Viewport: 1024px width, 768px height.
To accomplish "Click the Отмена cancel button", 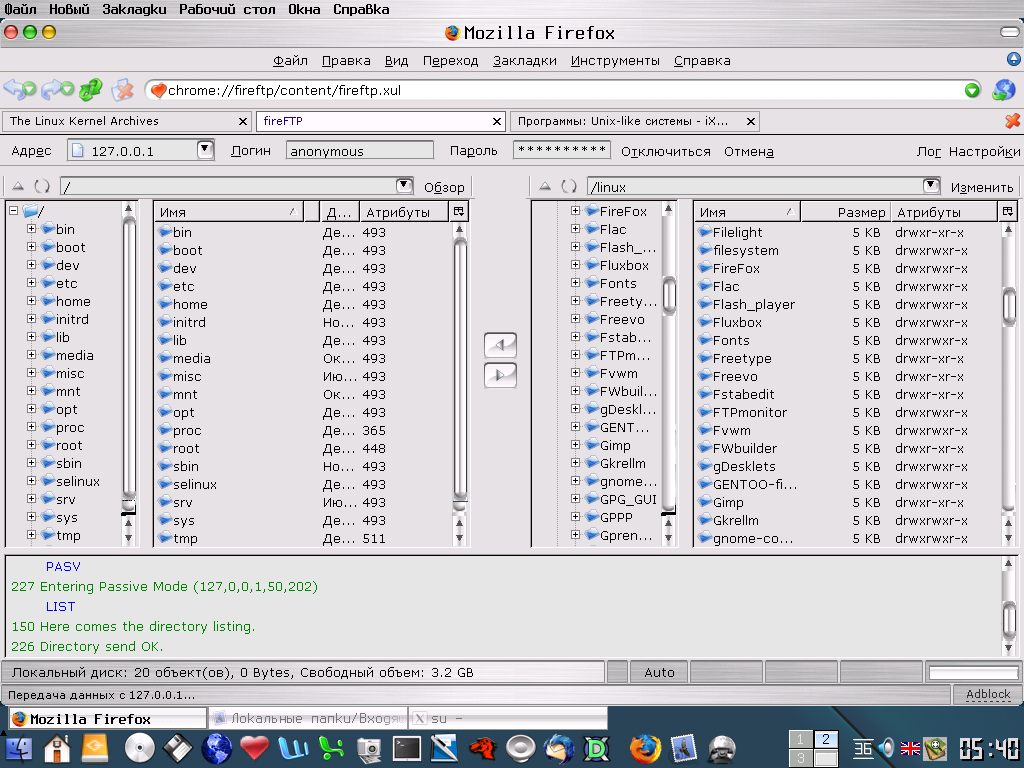I will pyautogui.click(x=748, y=152).
